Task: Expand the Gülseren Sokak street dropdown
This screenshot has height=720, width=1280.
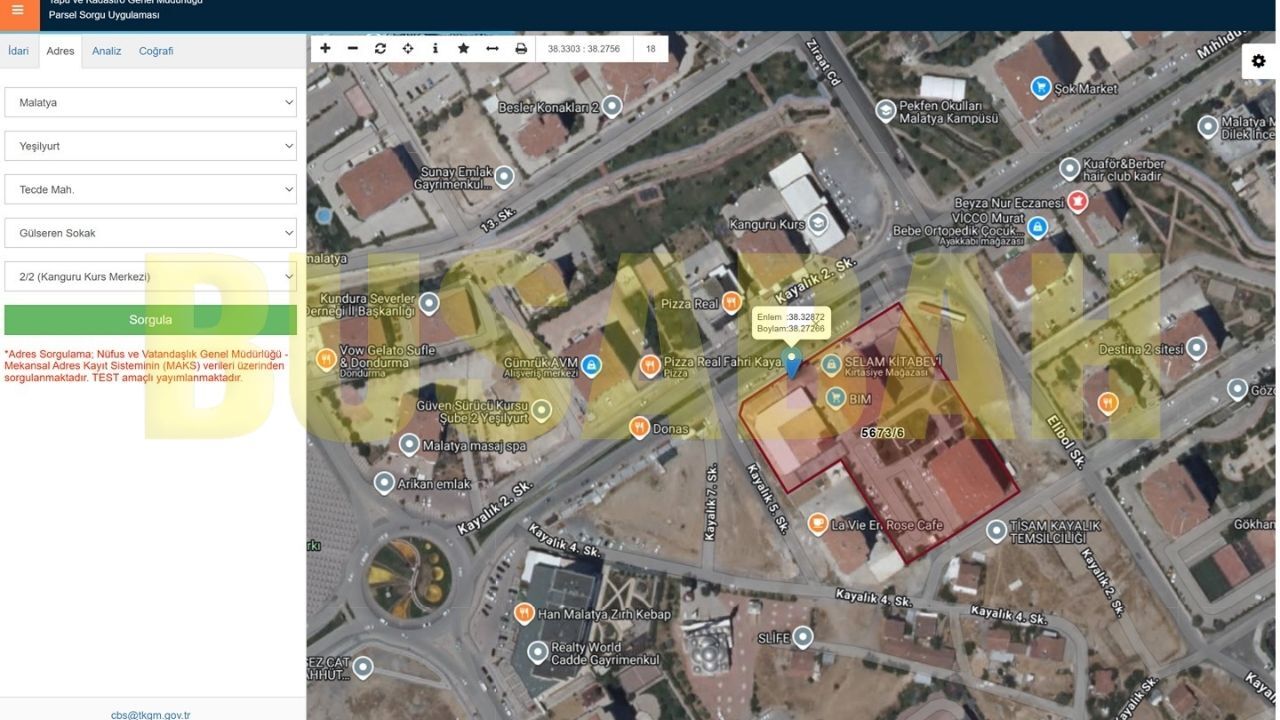Action: tap(150, 233)
